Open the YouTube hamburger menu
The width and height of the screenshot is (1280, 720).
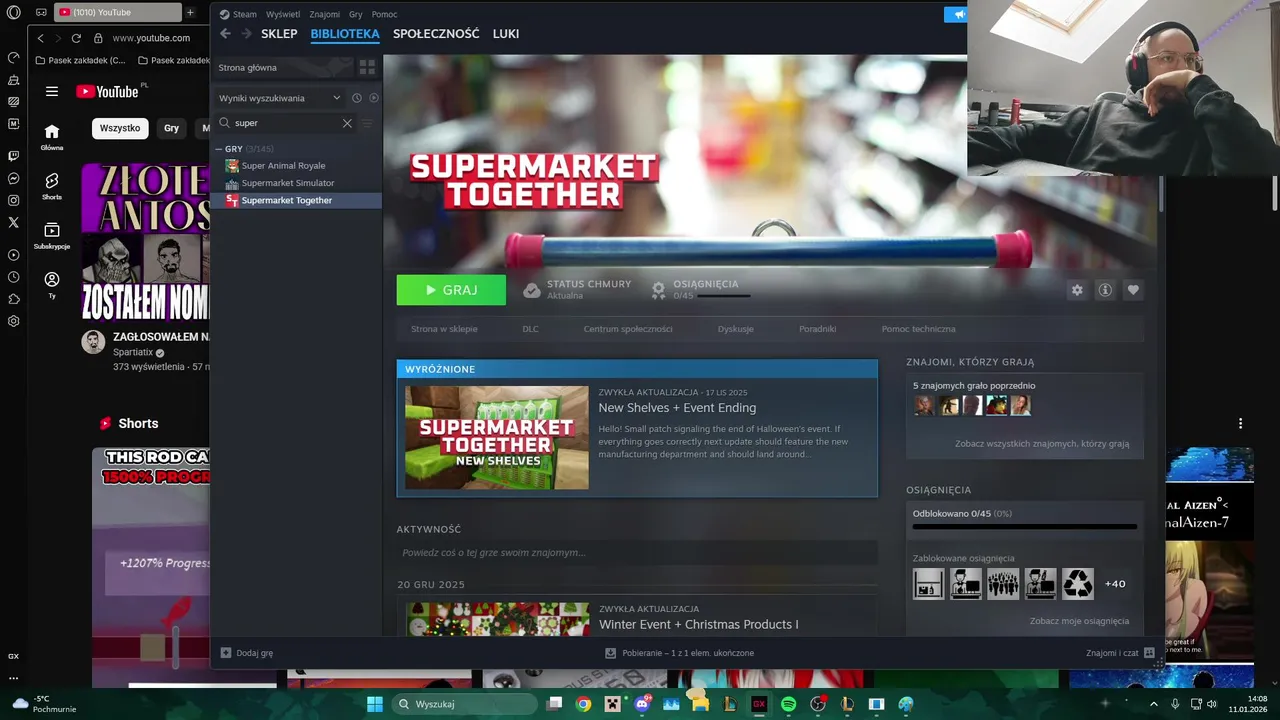click(51, 91)
